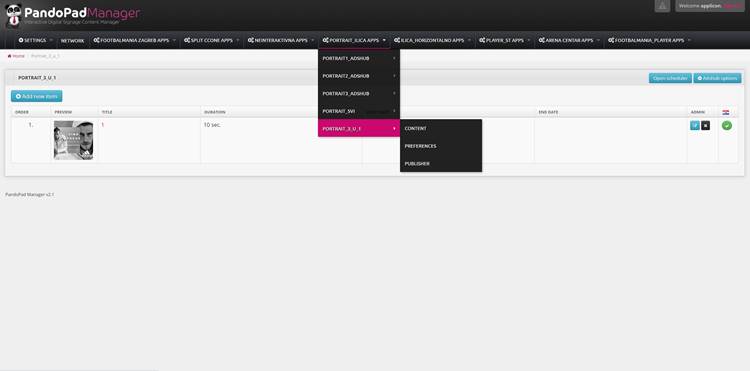Viewport: 750px width, 371px height.
Task: Click gear icon beside Footbalmania Zagreb Apps
Action: [96, 41]
